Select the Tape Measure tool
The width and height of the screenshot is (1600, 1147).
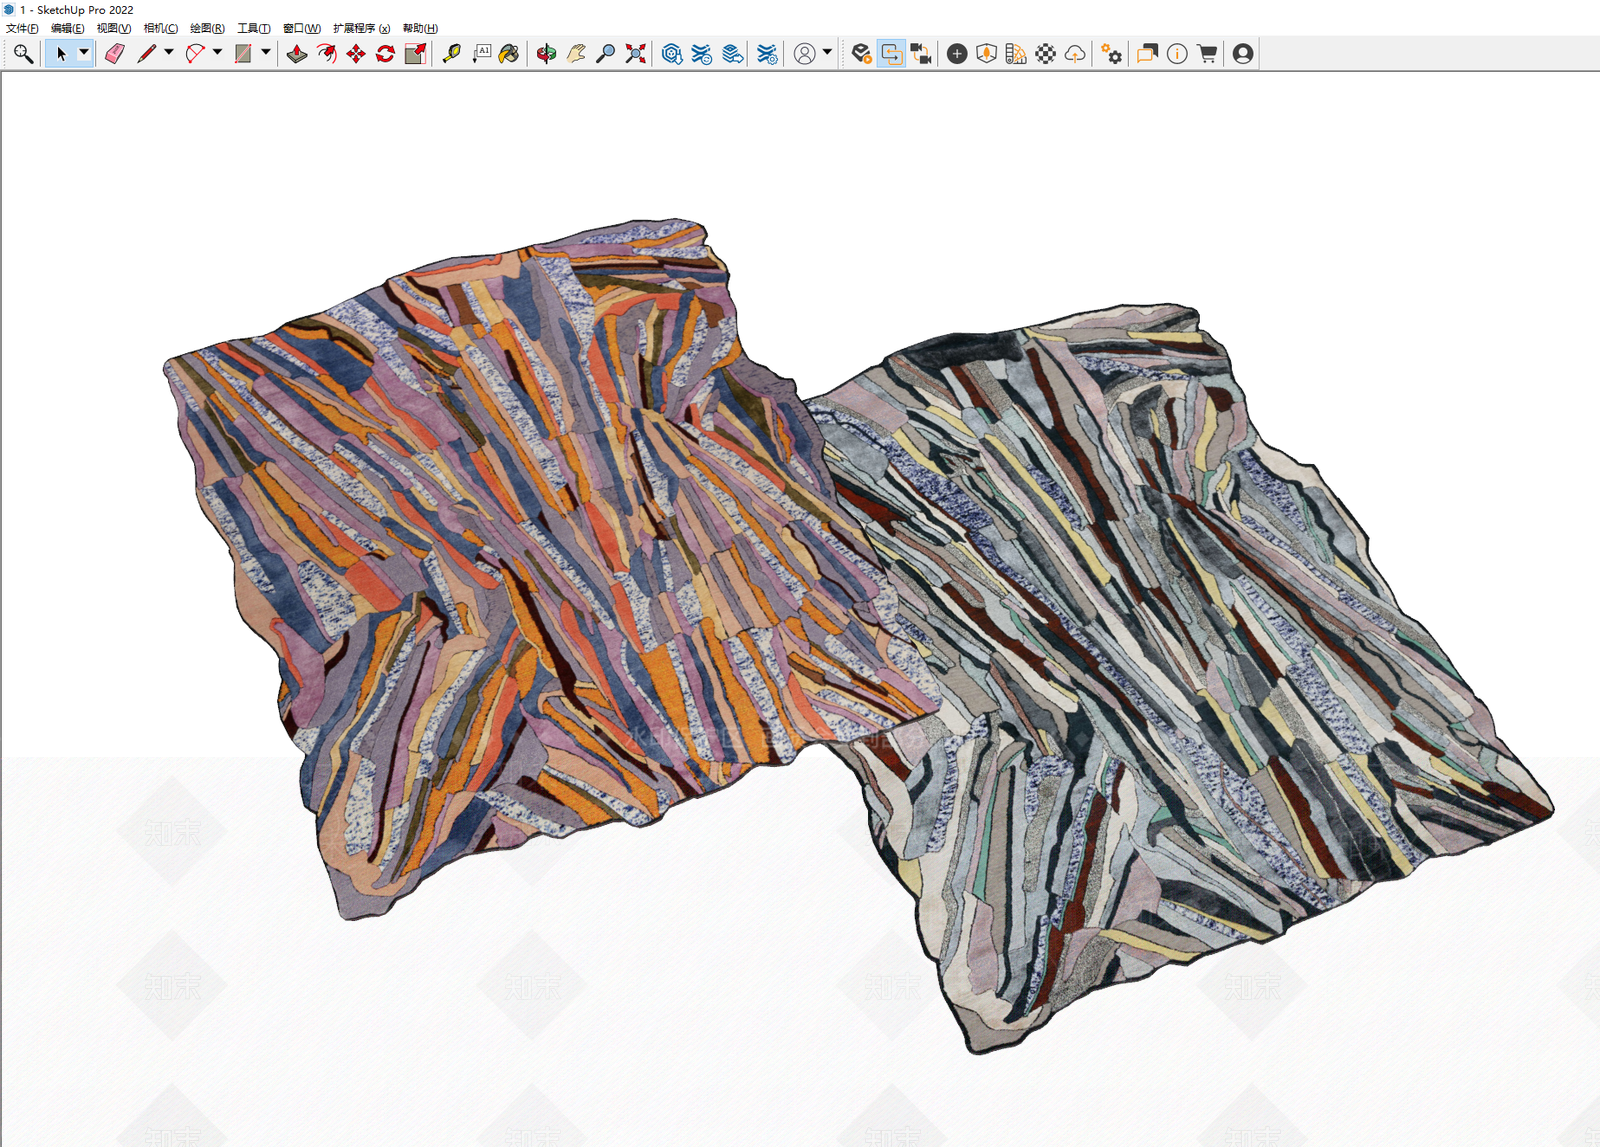tap(452, 54)
